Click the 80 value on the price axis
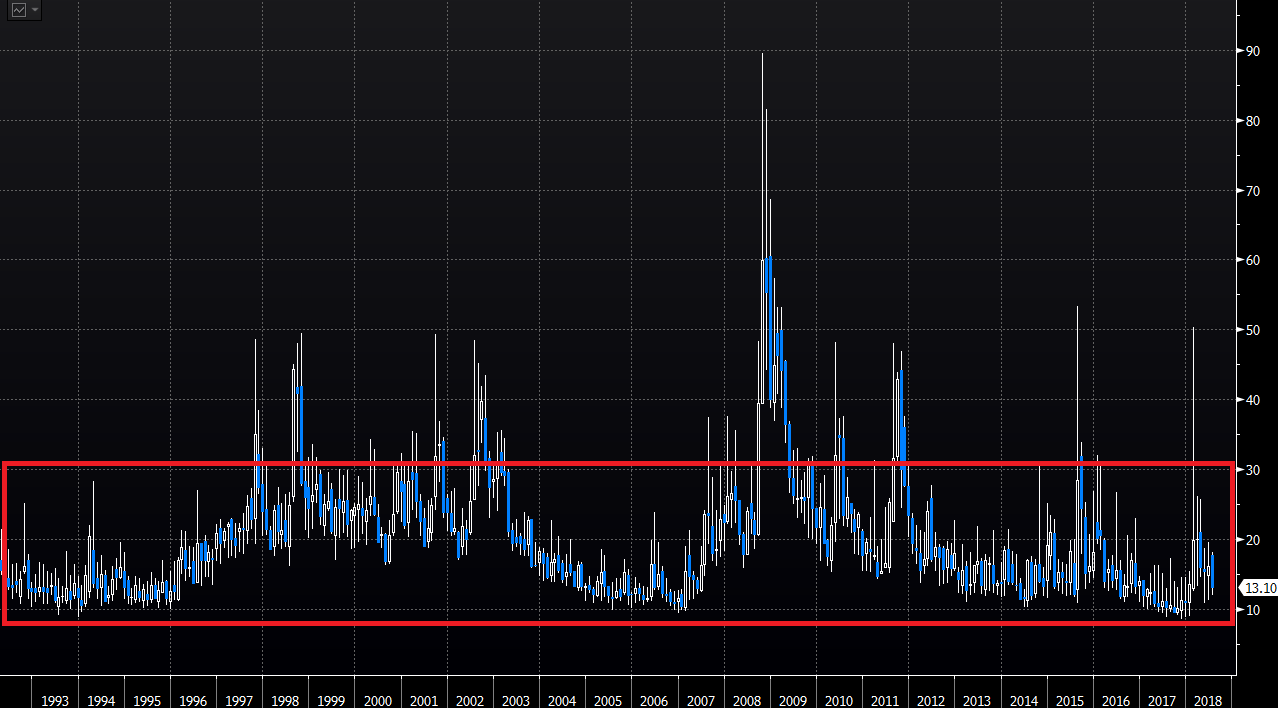Screen dimensions: 1278x708 [1253, 120]
